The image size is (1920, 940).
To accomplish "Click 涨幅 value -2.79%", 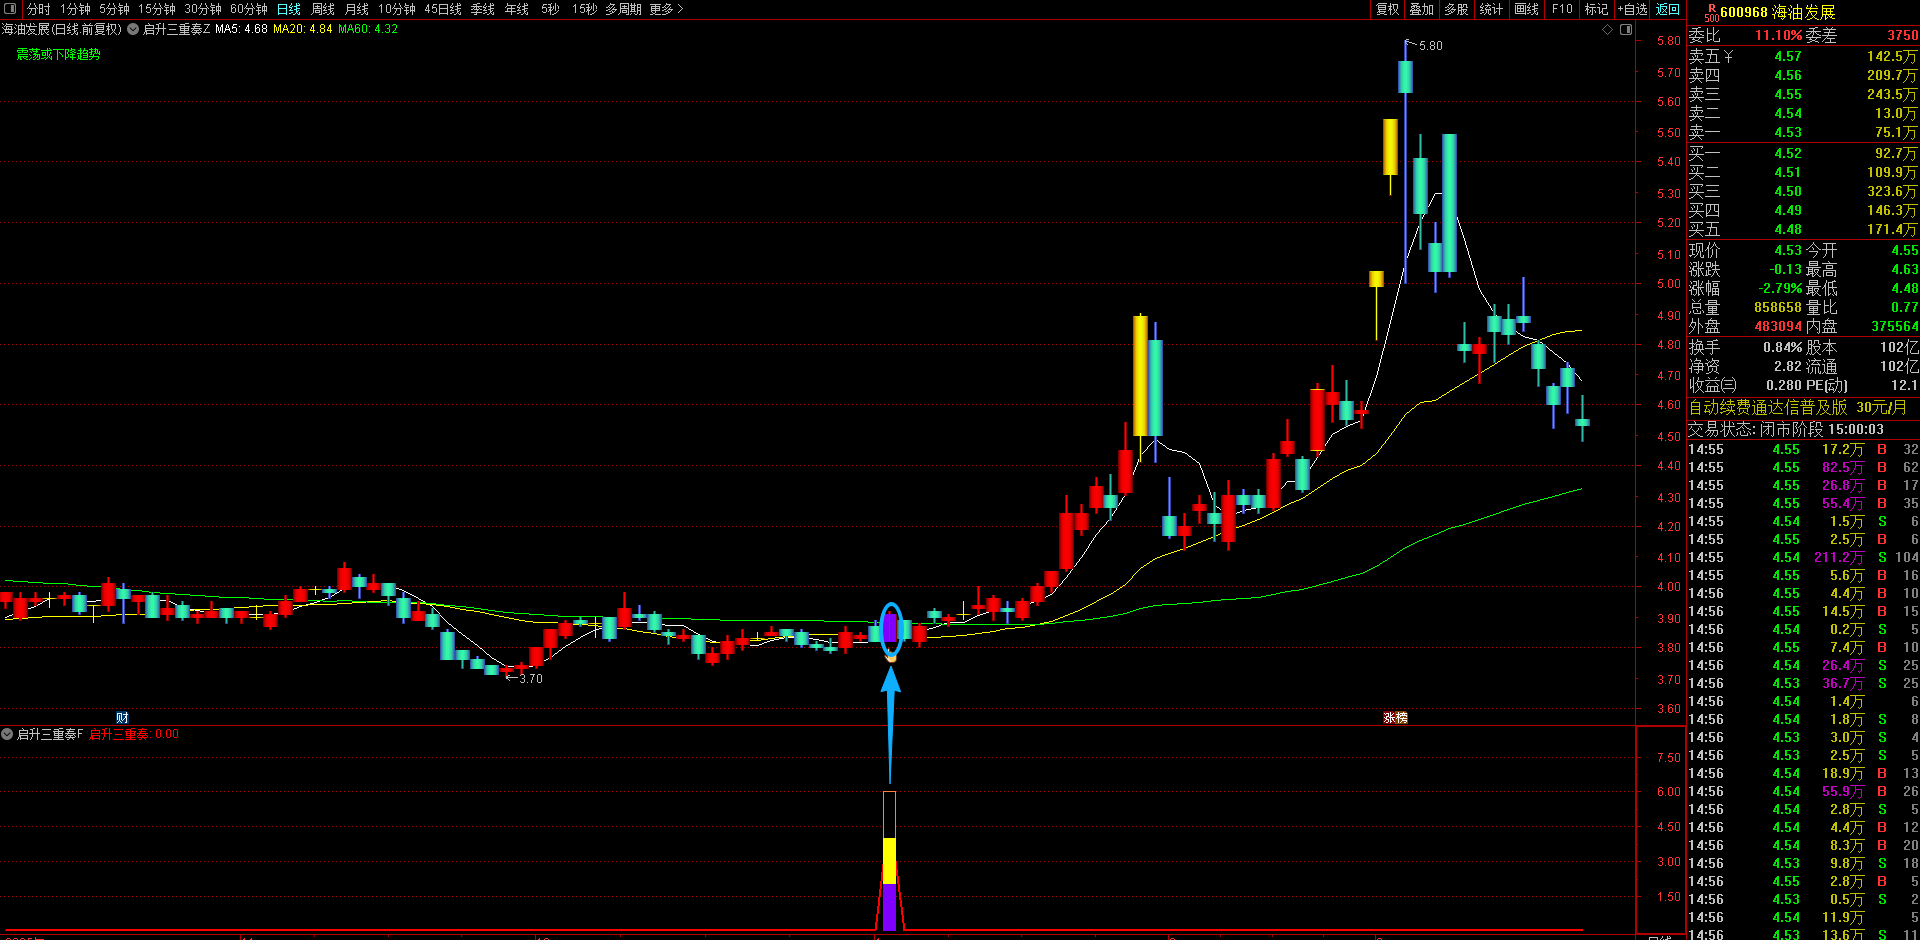I will (x=1780, y=289).
